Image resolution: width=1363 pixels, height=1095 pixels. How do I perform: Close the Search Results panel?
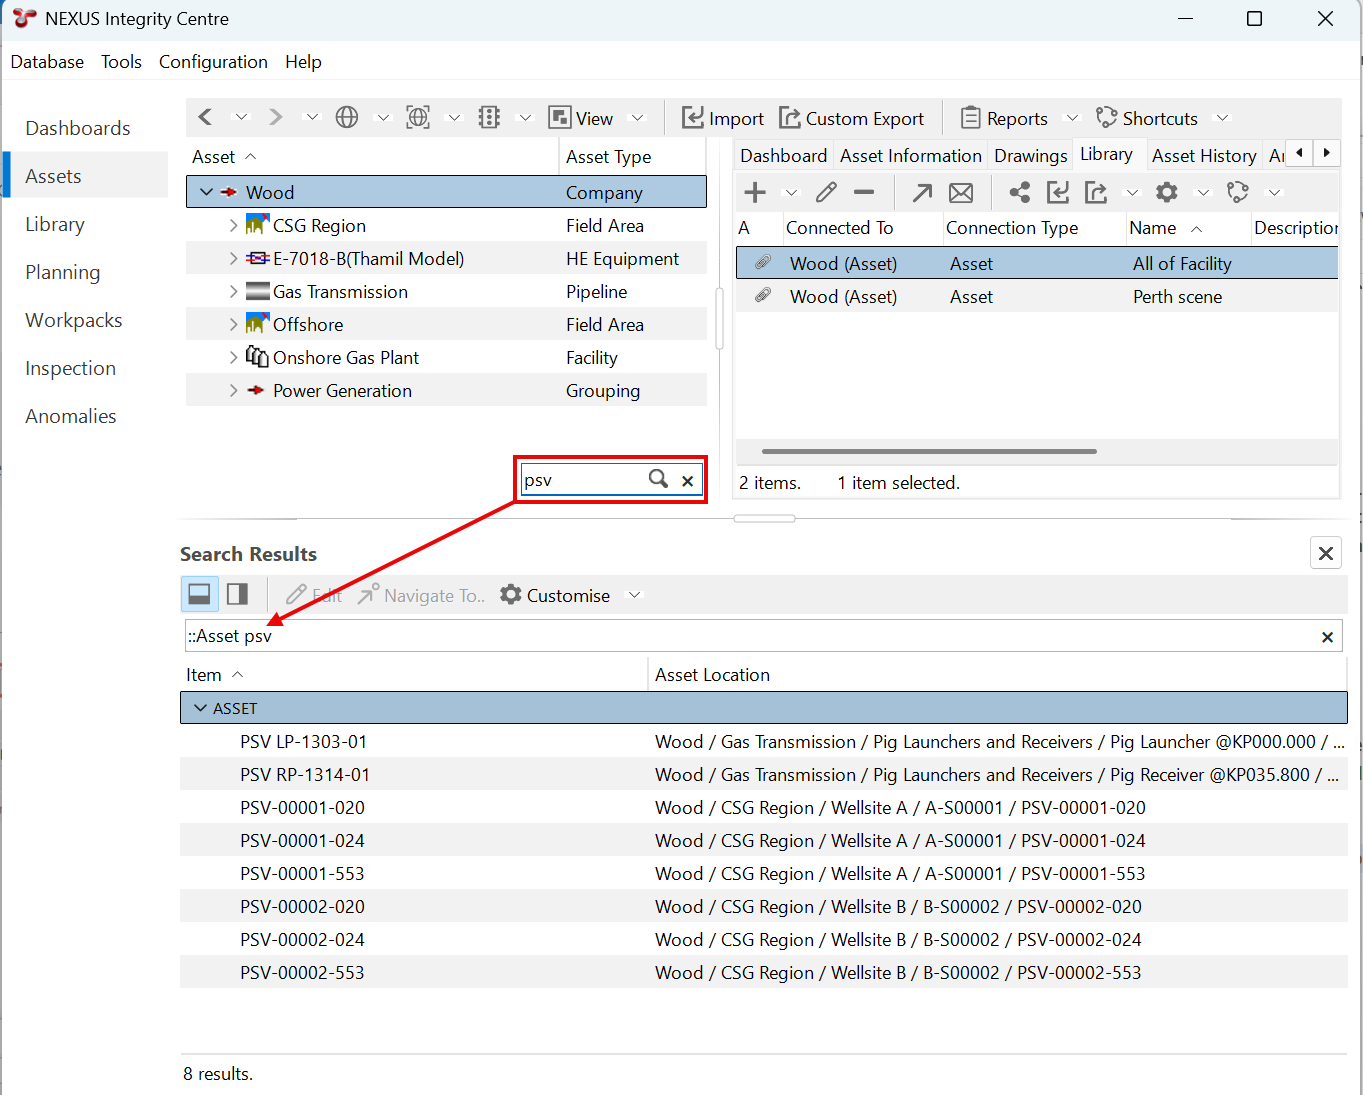coord(1326,553)
